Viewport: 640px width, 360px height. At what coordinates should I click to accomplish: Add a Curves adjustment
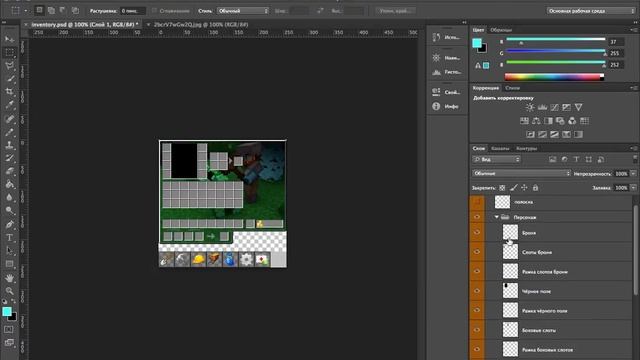point(554,107)
